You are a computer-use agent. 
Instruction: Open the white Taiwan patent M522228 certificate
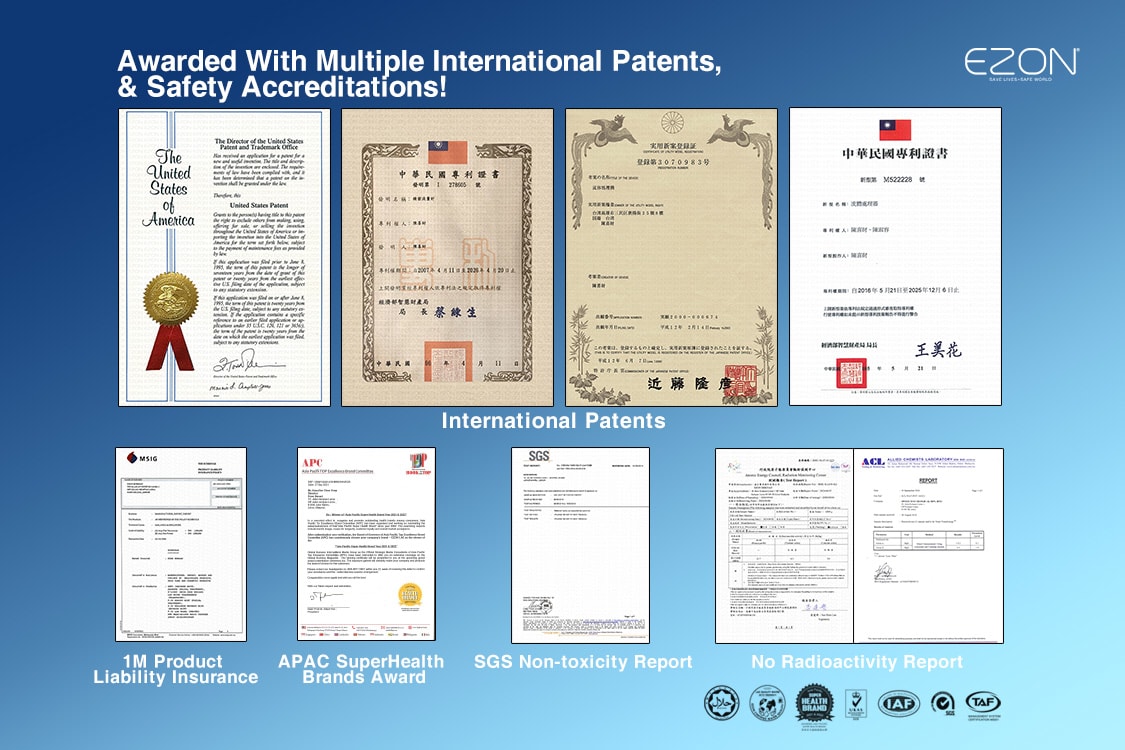[x=895, y=257]
